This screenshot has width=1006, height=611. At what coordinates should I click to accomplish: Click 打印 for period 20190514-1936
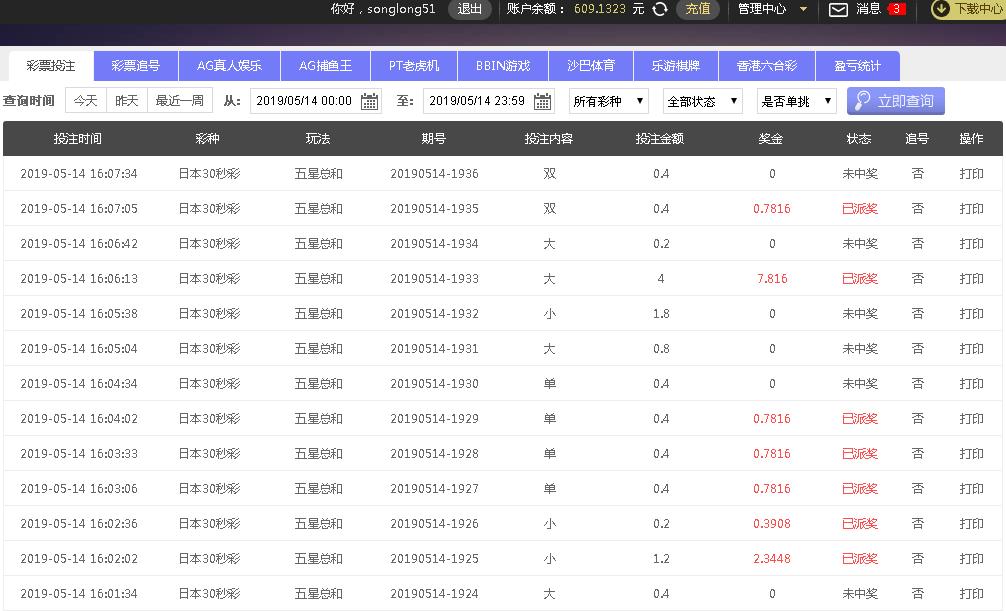click(x=971, y=174)
